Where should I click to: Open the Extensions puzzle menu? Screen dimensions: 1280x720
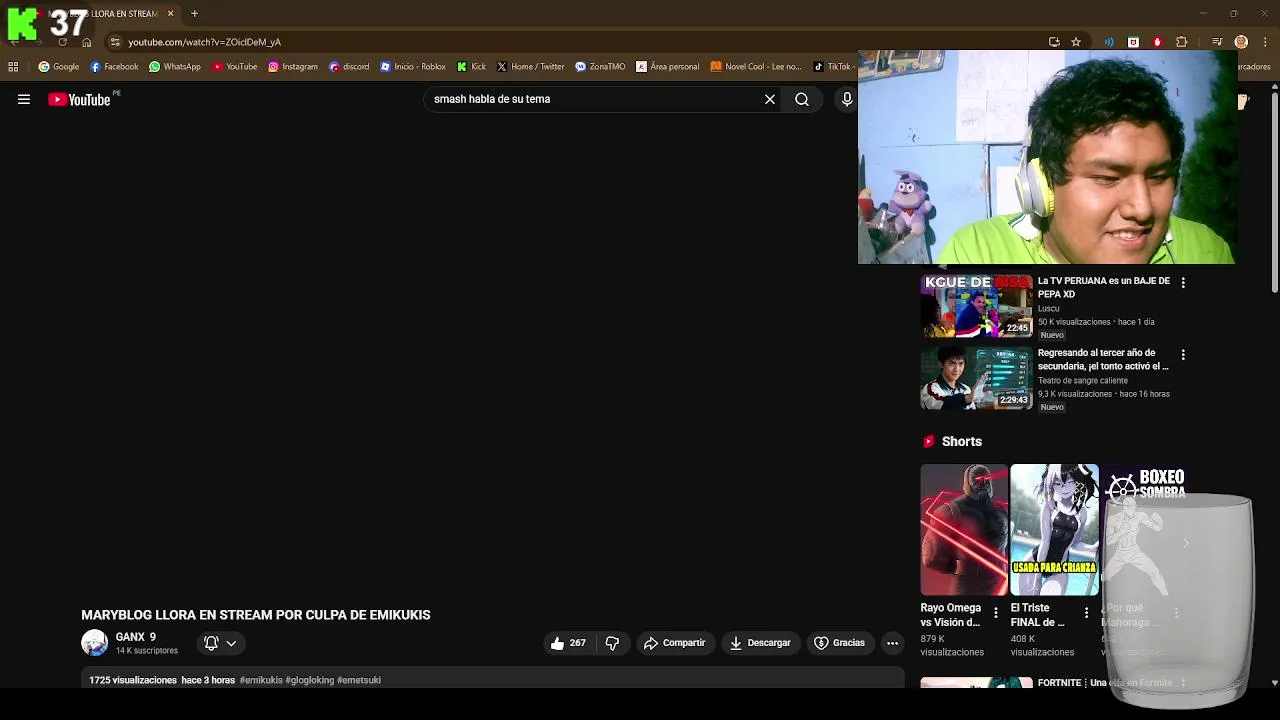[x=1182, y=42]
